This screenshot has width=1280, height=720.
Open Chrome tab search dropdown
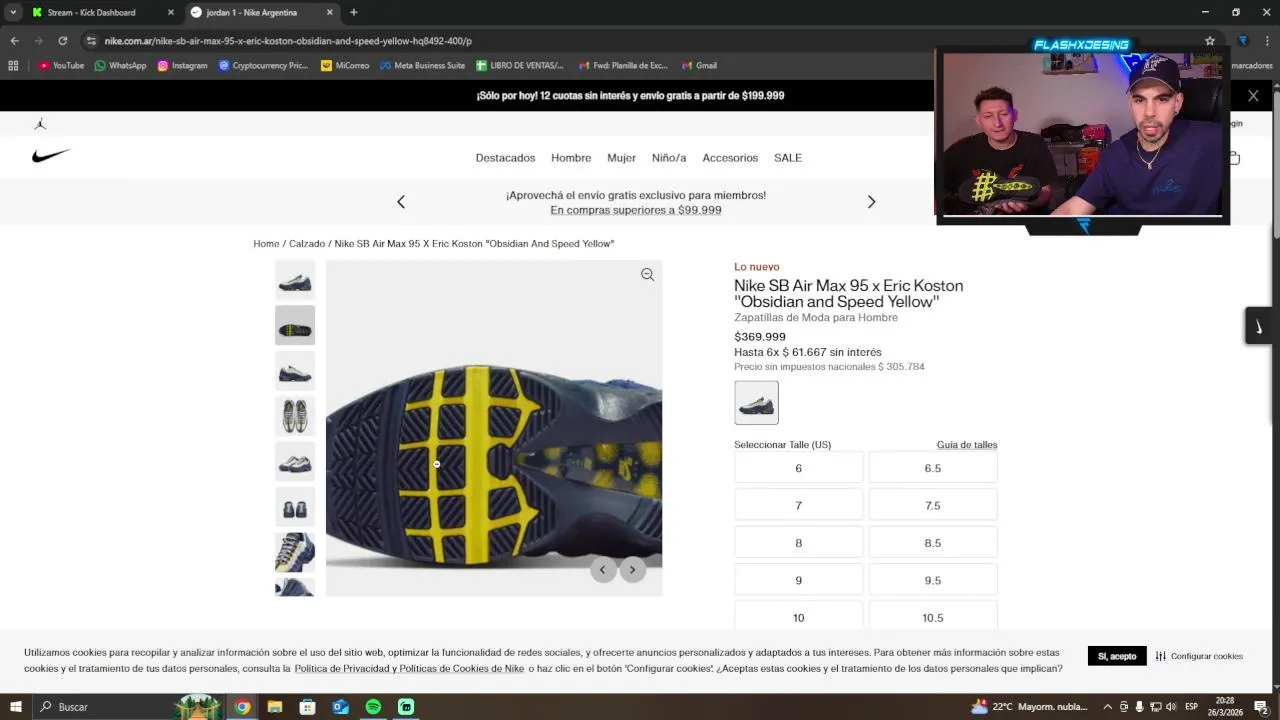point(13,12)
